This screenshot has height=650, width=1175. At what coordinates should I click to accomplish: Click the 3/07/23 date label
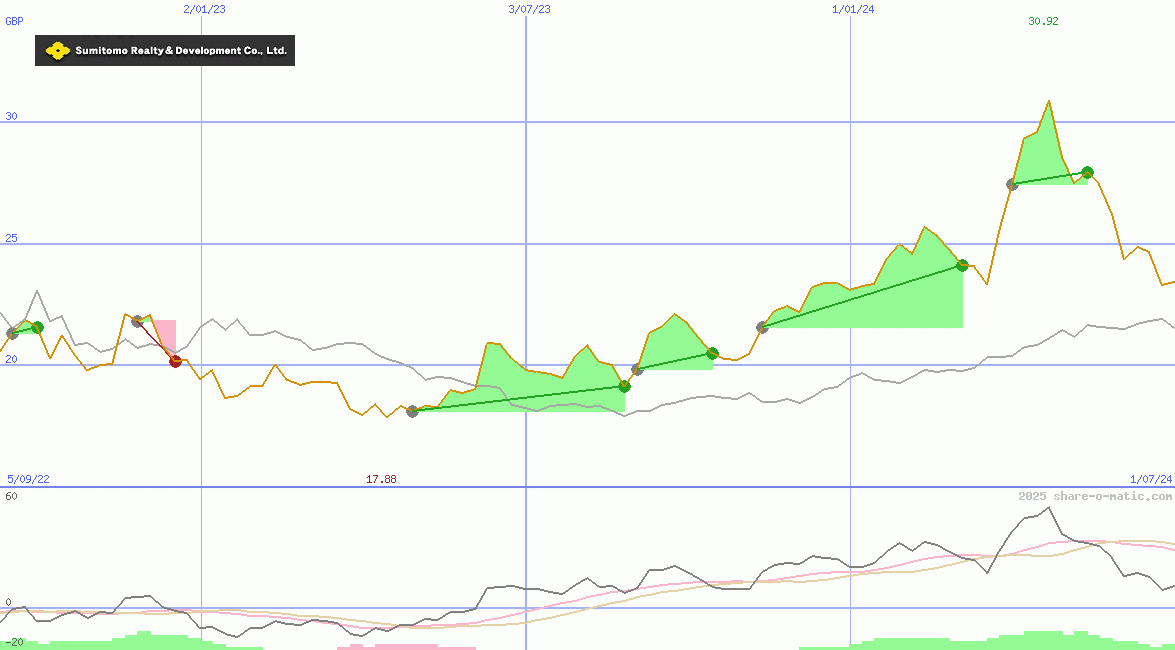coord(529,9)
